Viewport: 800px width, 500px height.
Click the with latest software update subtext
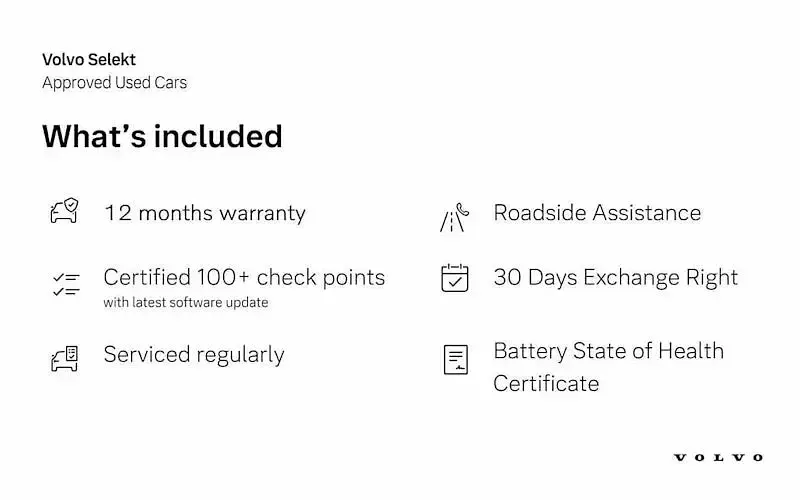tap(186, 303)
